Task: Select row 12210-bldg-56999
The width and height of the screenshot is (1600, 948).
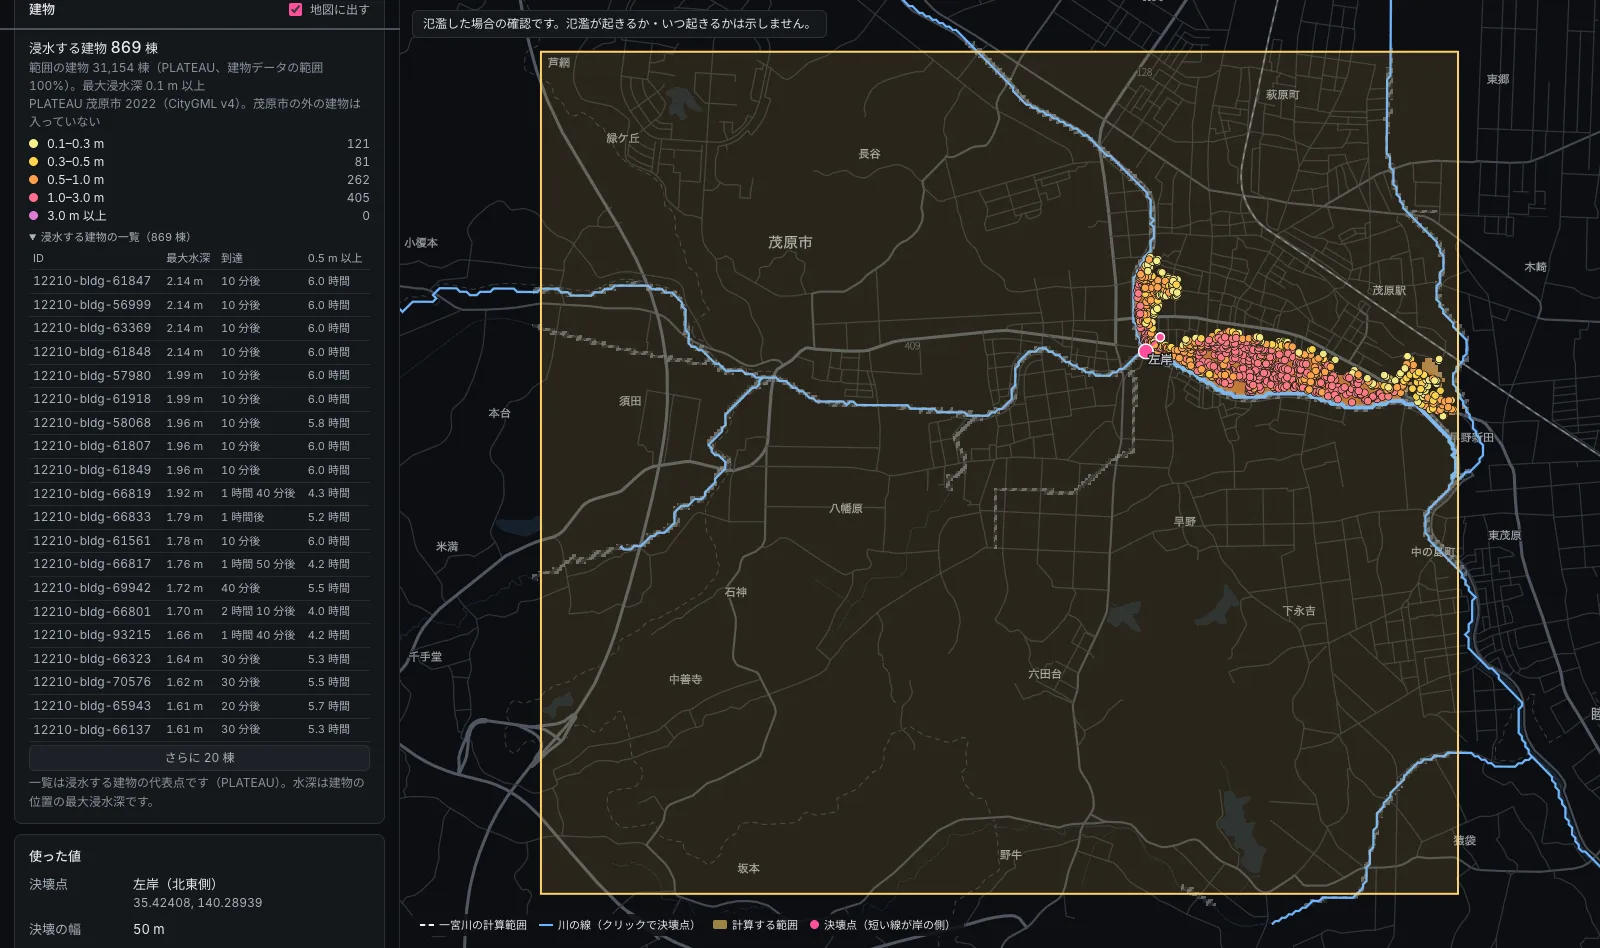Action: tap(199, 305)
